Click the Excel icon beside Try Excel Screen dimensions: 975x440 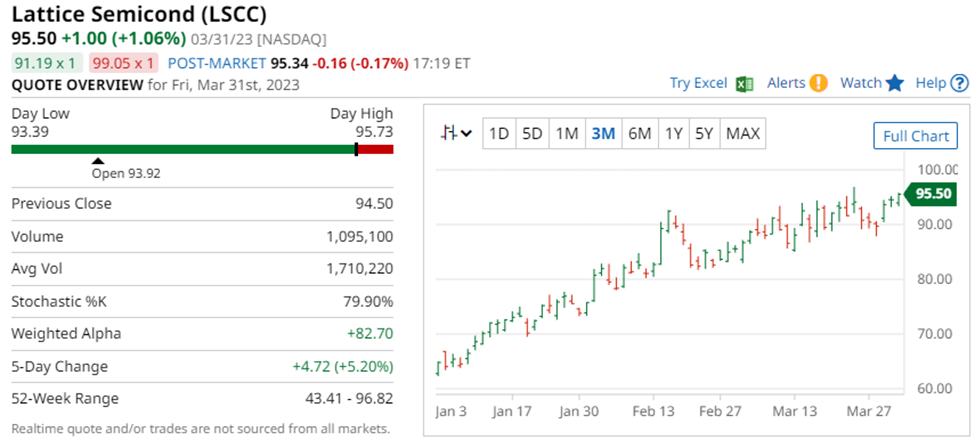[x=744, y=84]
